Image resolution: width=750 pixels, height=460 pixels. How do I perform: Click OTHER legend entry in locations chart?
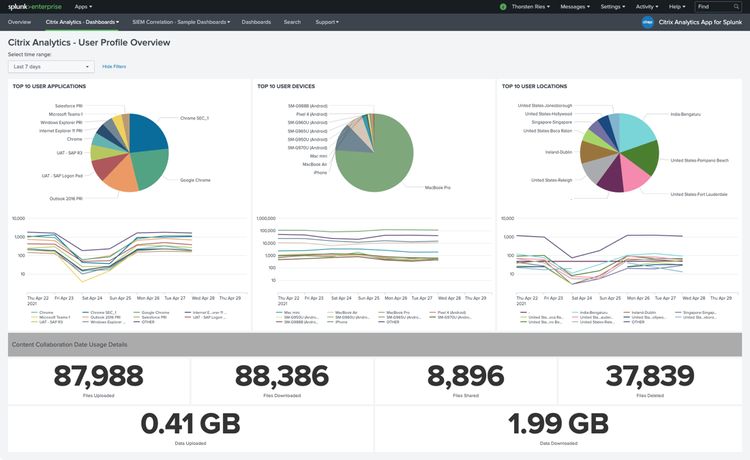click(634, 322)
